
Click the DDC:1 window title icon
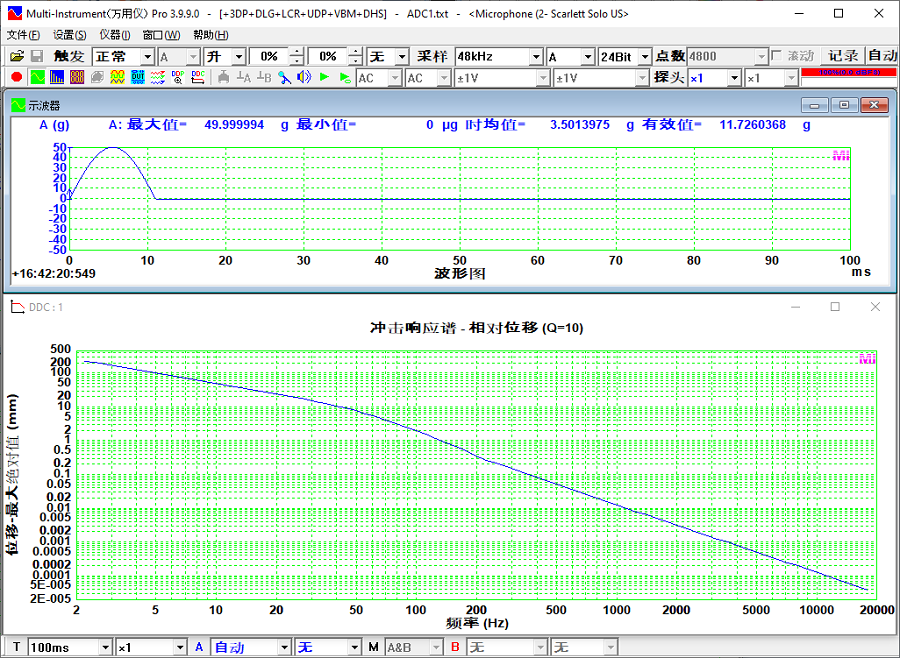[x=18, y=307]
